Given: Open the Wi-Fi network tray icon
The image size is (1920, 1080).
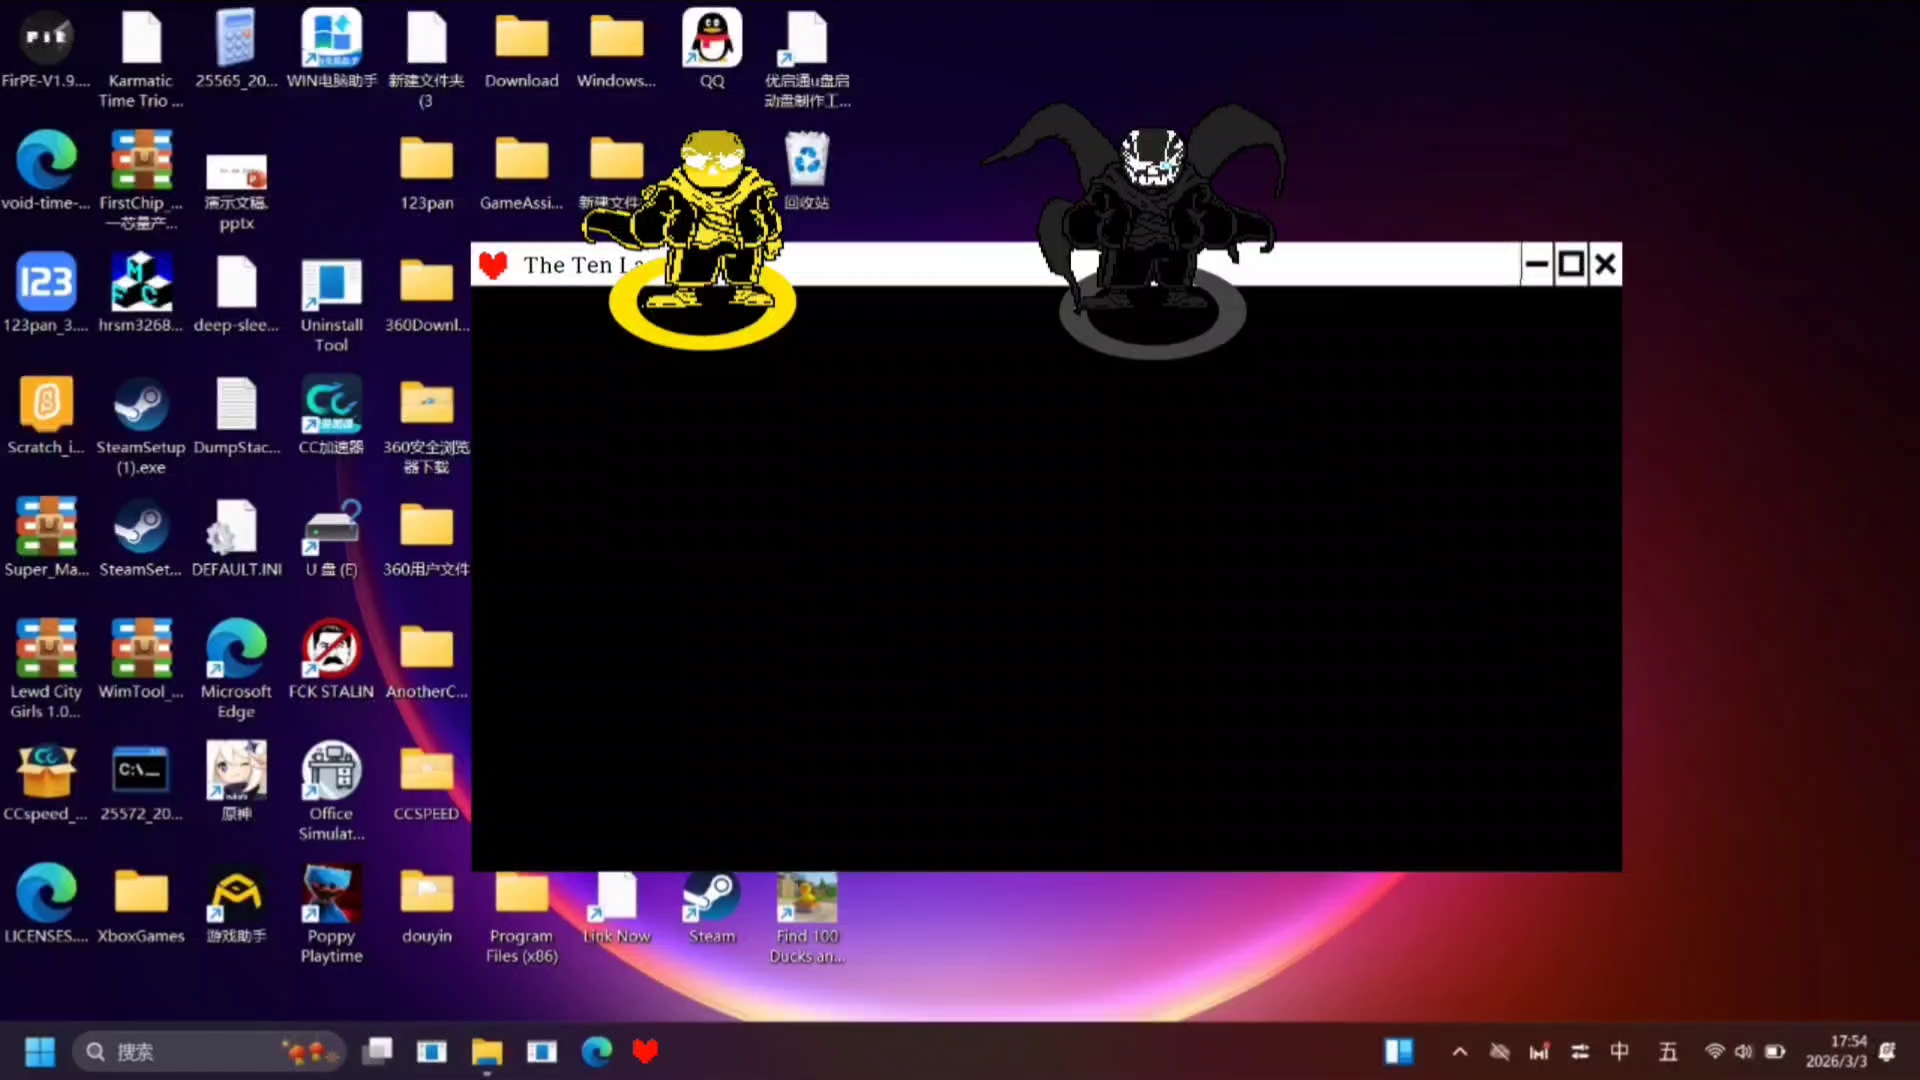Looking at the screenshot, I should [x=1715, y=1052].
